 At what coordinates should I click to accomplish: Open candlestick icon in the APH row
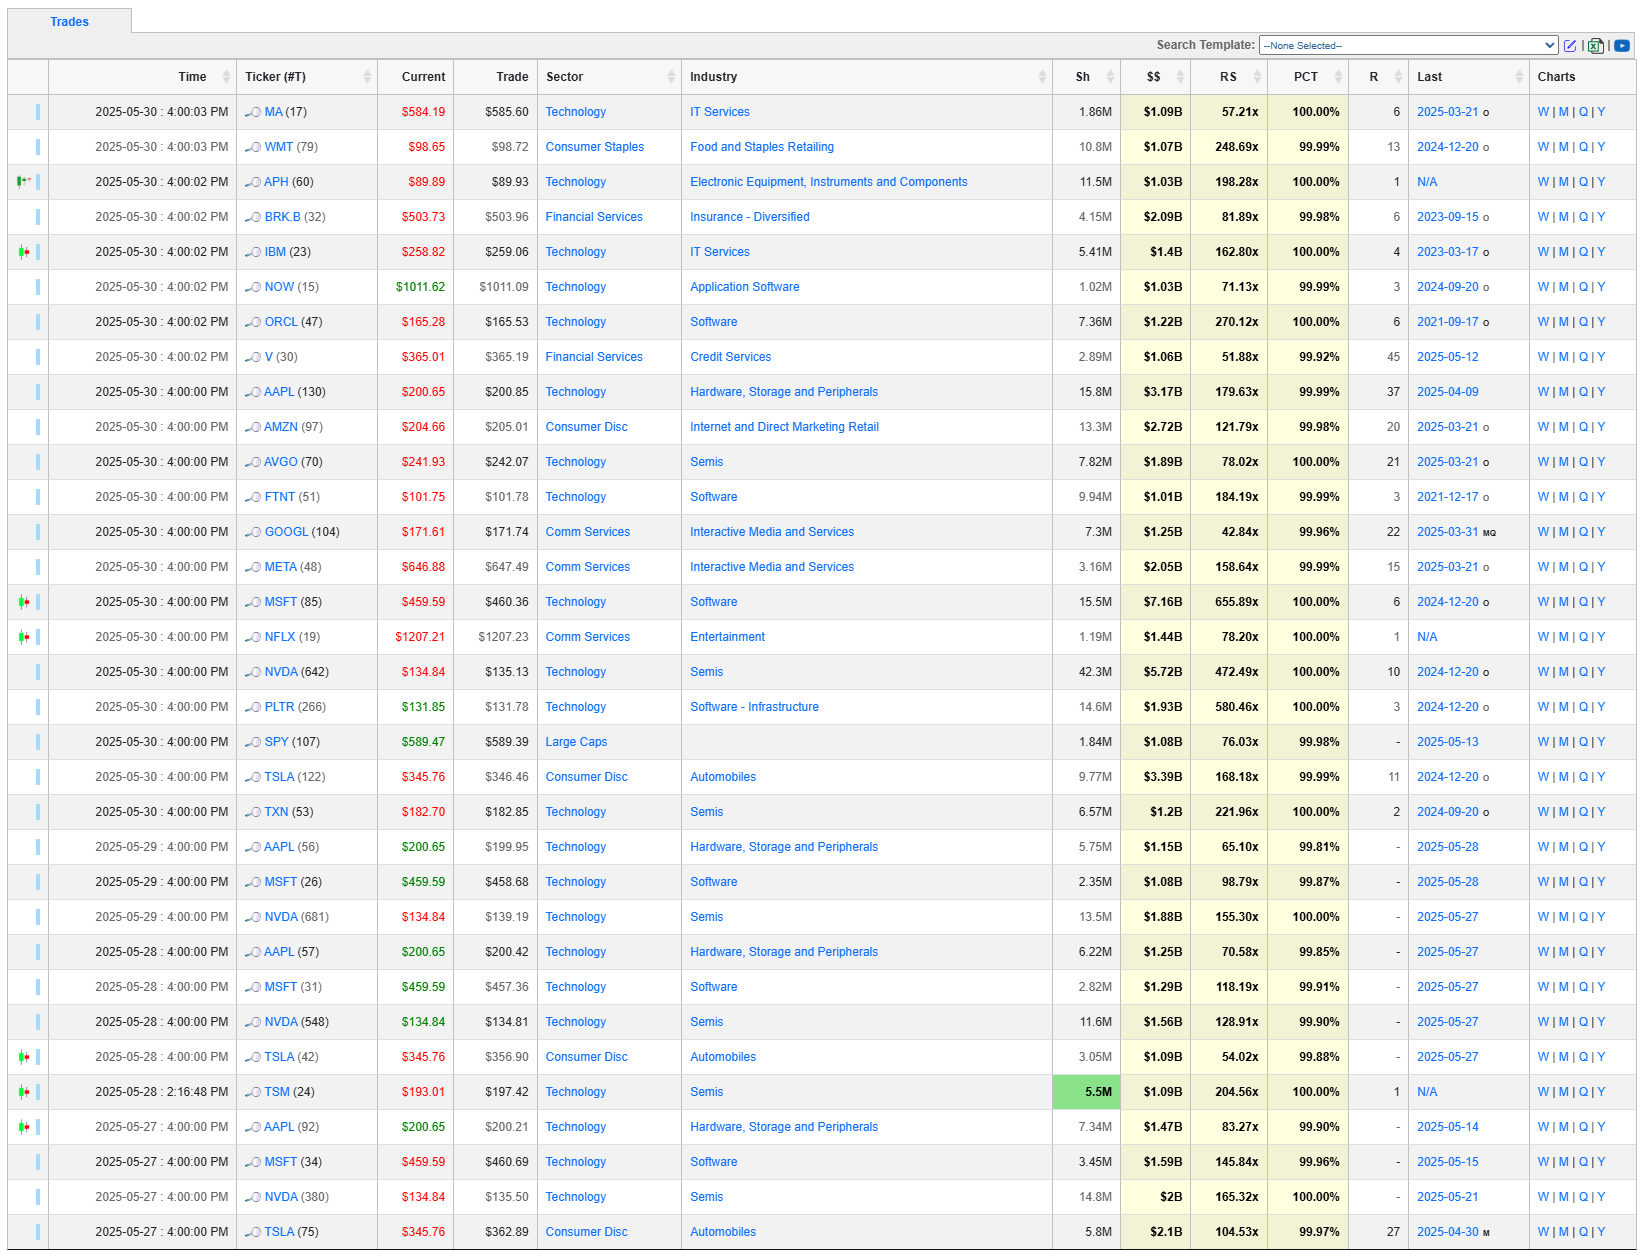pyautogui.click(x=24, y=182)
